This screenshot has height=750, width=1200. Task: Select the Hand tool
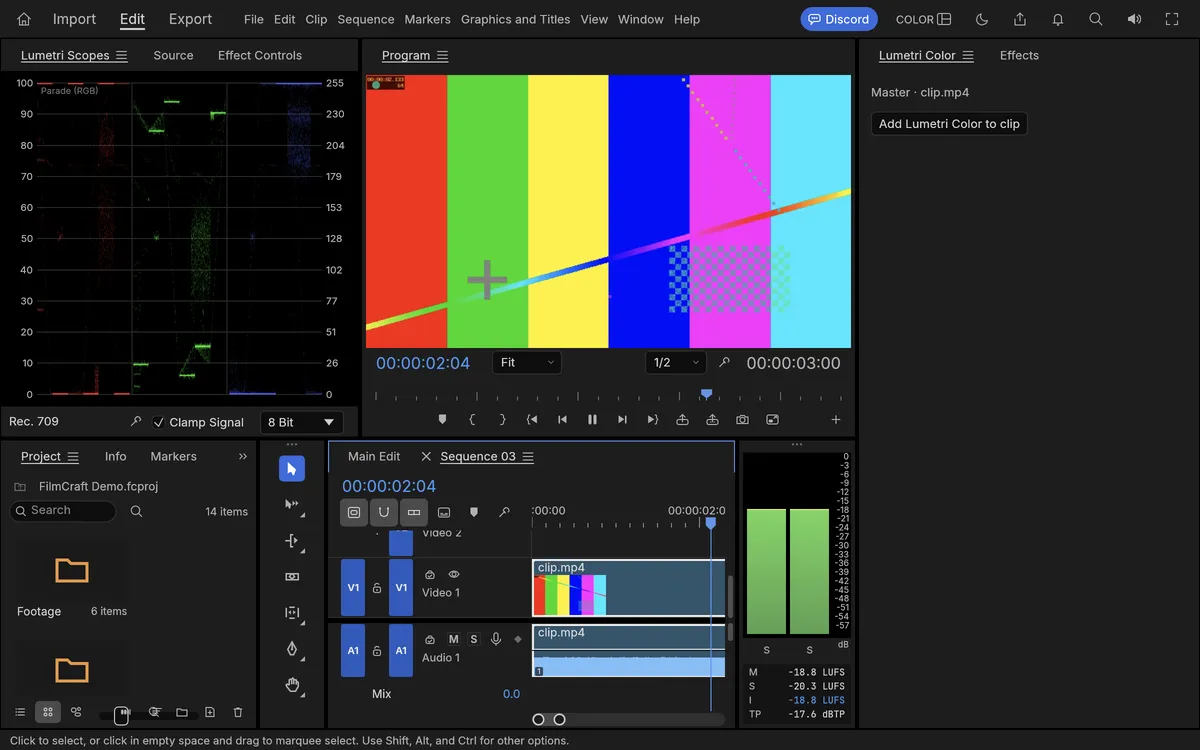[x=292, y=685]
